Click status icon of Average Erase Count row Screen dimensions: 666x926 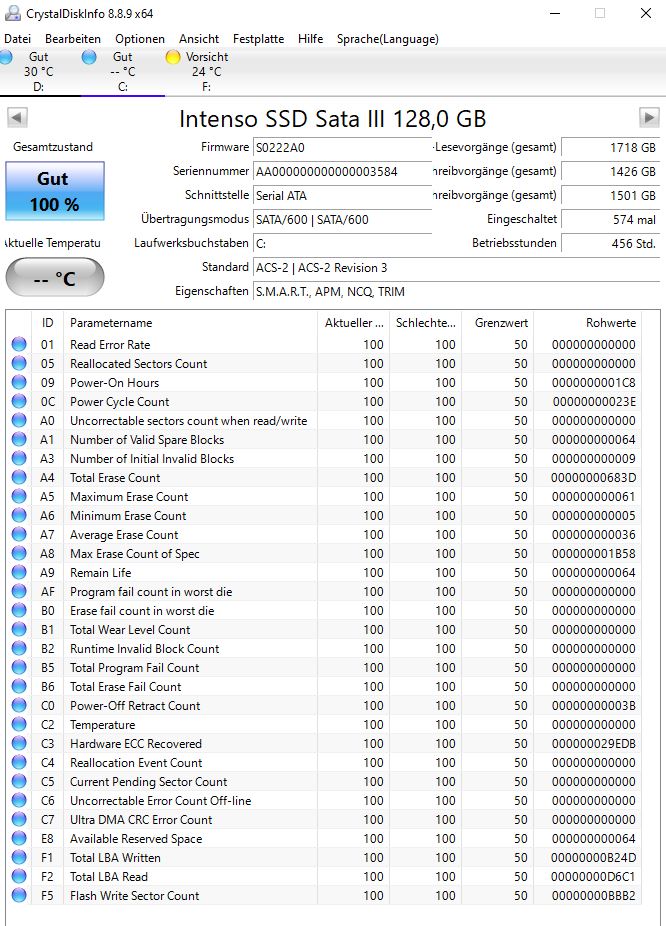(19, 534)
